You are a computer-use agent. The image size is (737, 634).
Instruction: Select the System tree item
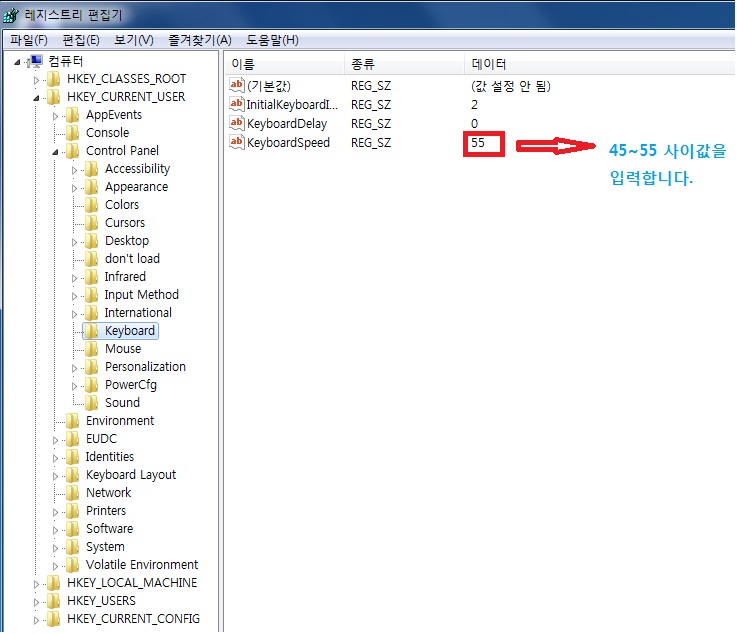[105, 547]
